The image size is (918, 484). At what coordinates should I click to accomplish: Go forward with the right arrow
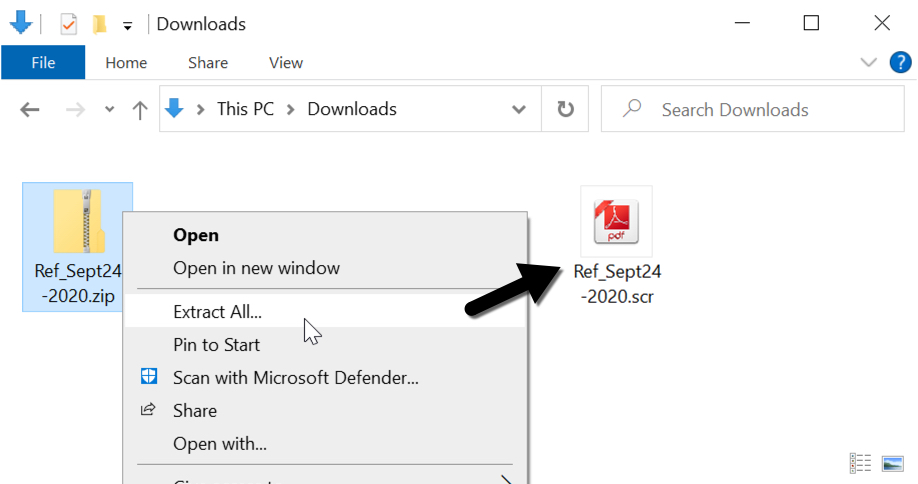(75, 109)
